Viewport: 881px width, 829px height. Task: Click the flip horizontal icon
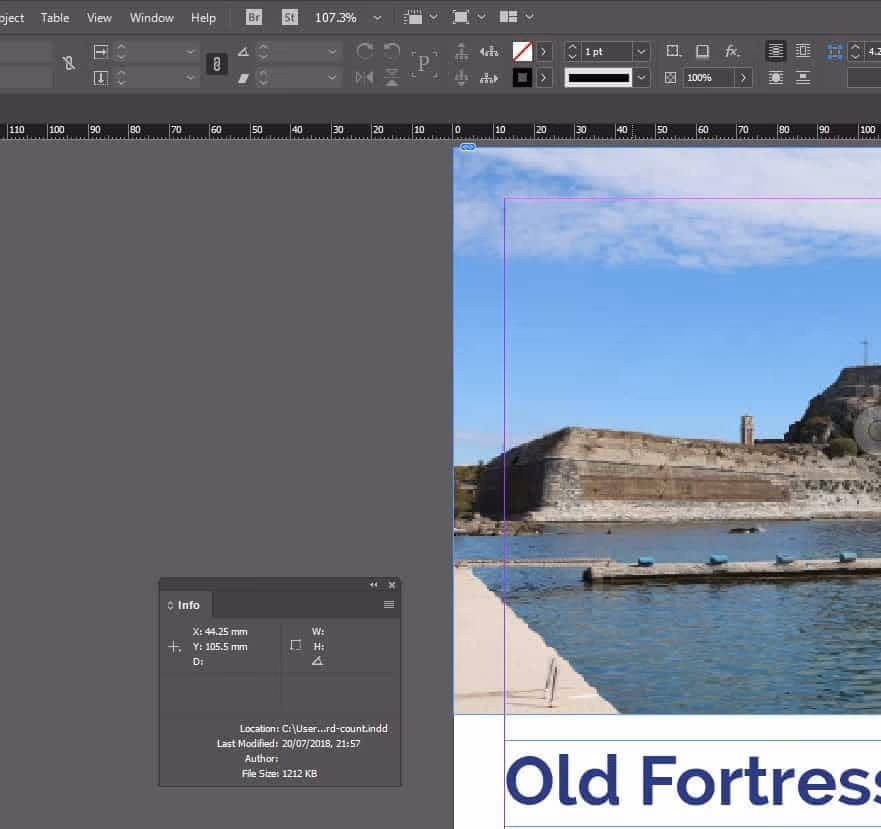coord(365,77)
